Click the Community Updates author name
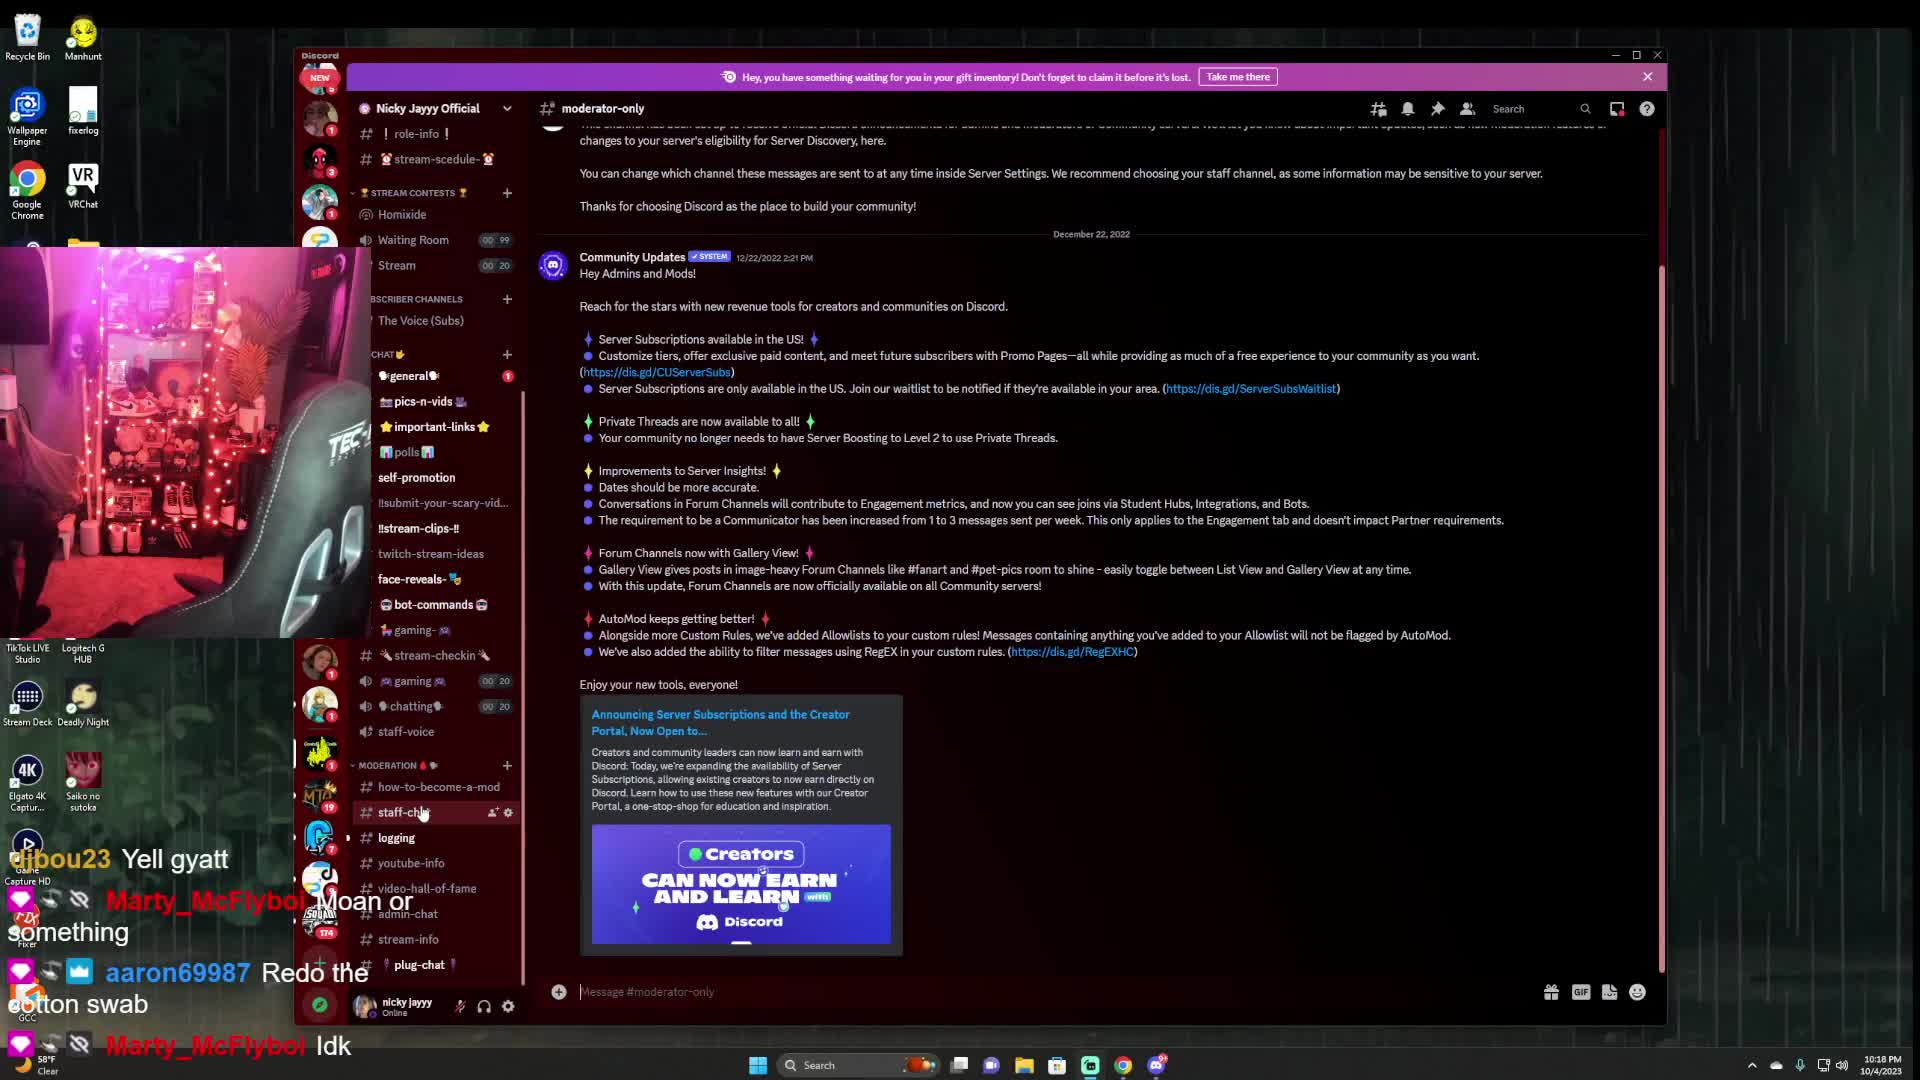Viewport: 1920px width, 1080px height. (632, 257)
